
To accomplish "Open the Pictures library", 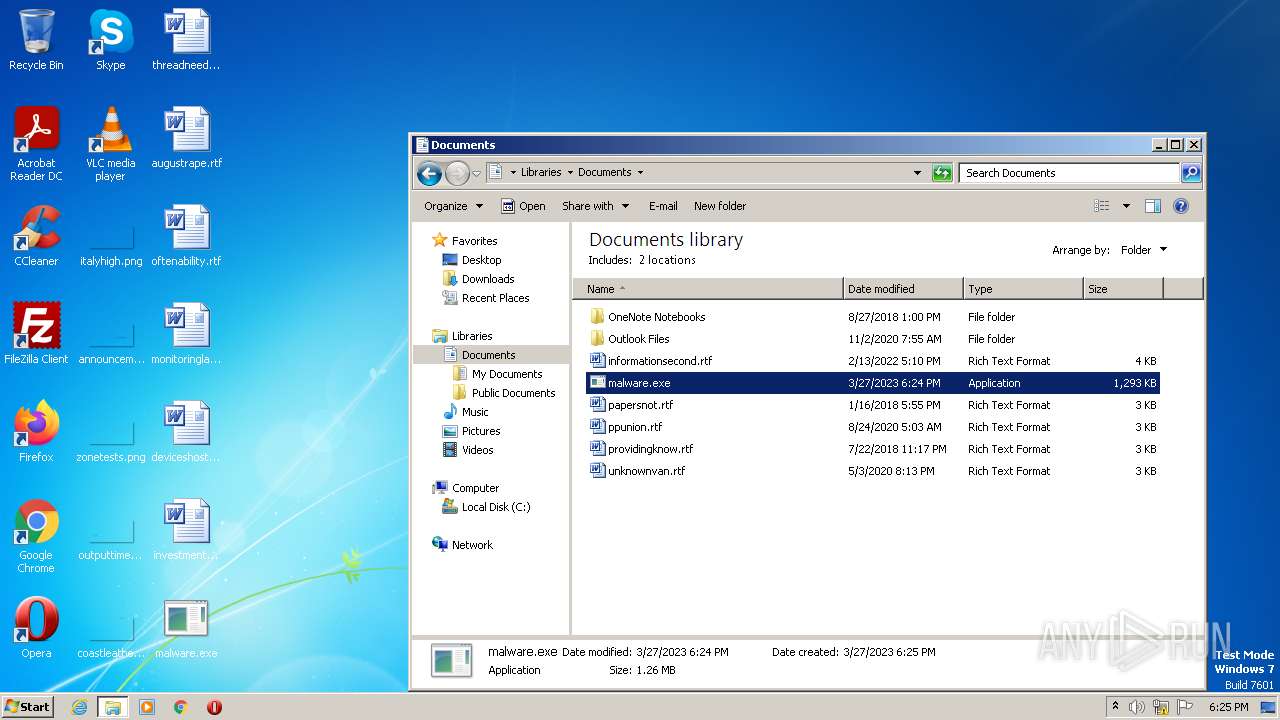I will [x=471, y=431].
